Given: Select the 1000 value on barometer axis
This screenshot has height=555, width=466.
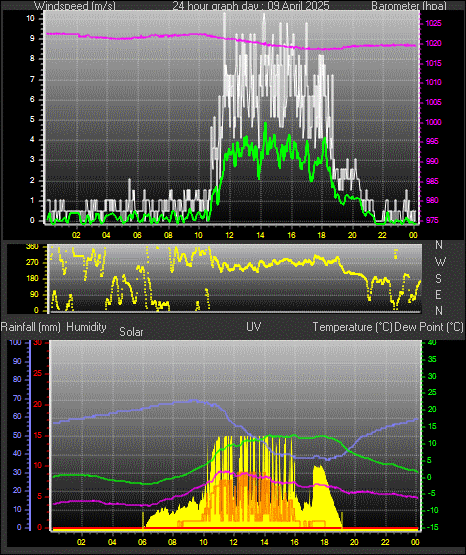Looking at the screenshot, I should click(x=433, y=122).
